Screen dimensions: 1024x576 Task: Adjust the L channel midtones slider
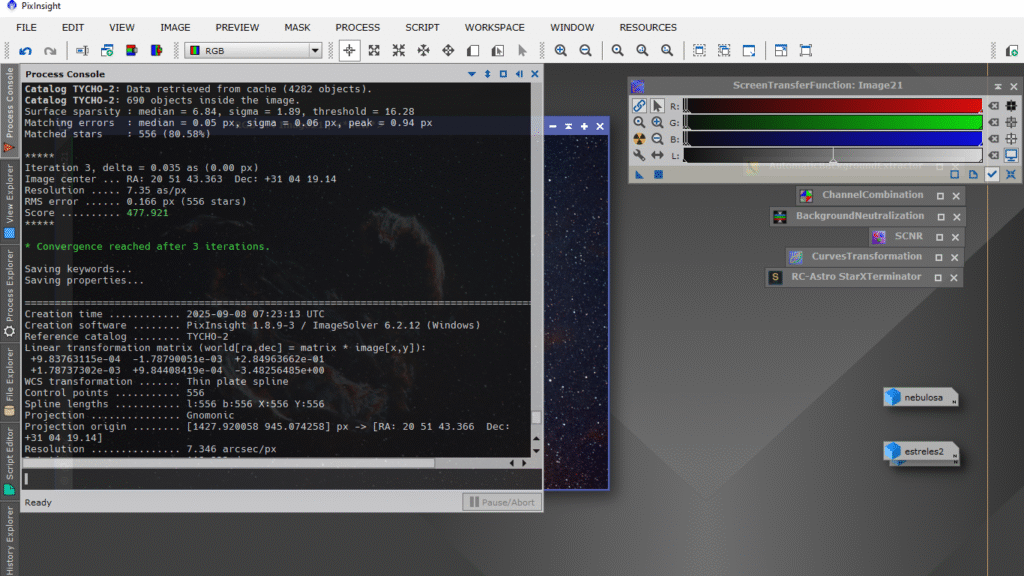[x=833, y=157]
